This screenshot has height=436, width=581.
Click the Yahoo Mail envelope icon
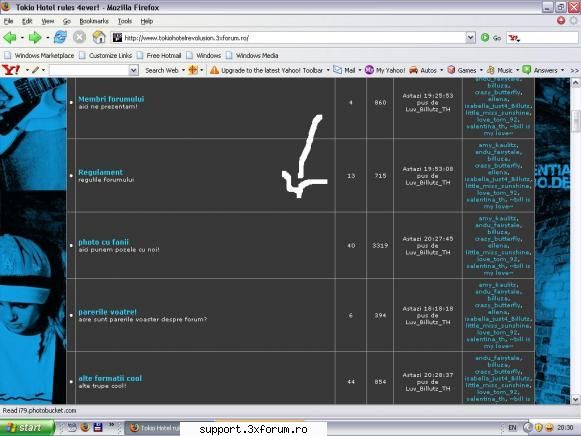(337, 70)
